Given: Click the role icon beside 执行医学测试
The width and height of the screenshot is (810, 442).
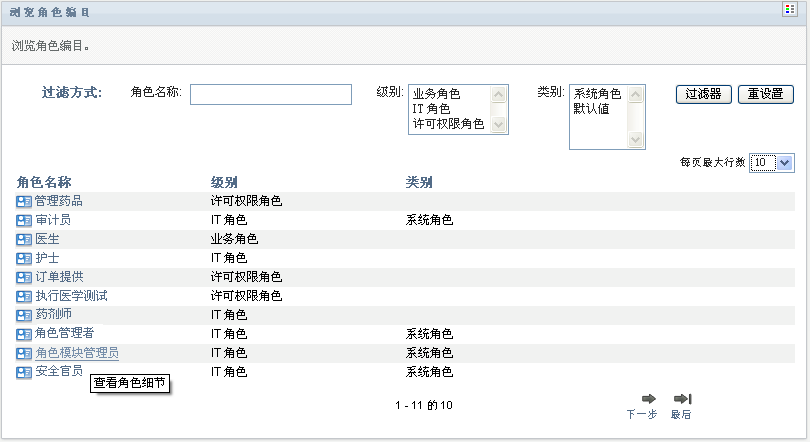Looking at the screenshot, I should (x=24, y=296).
